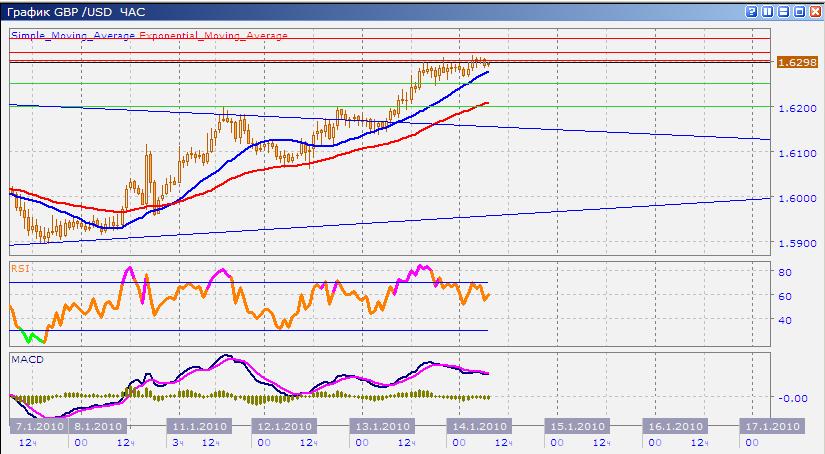This screenshot has height=454, width=825.
Task: Select the 14.1.2010 date marker
Action: [x=479, y=425]
